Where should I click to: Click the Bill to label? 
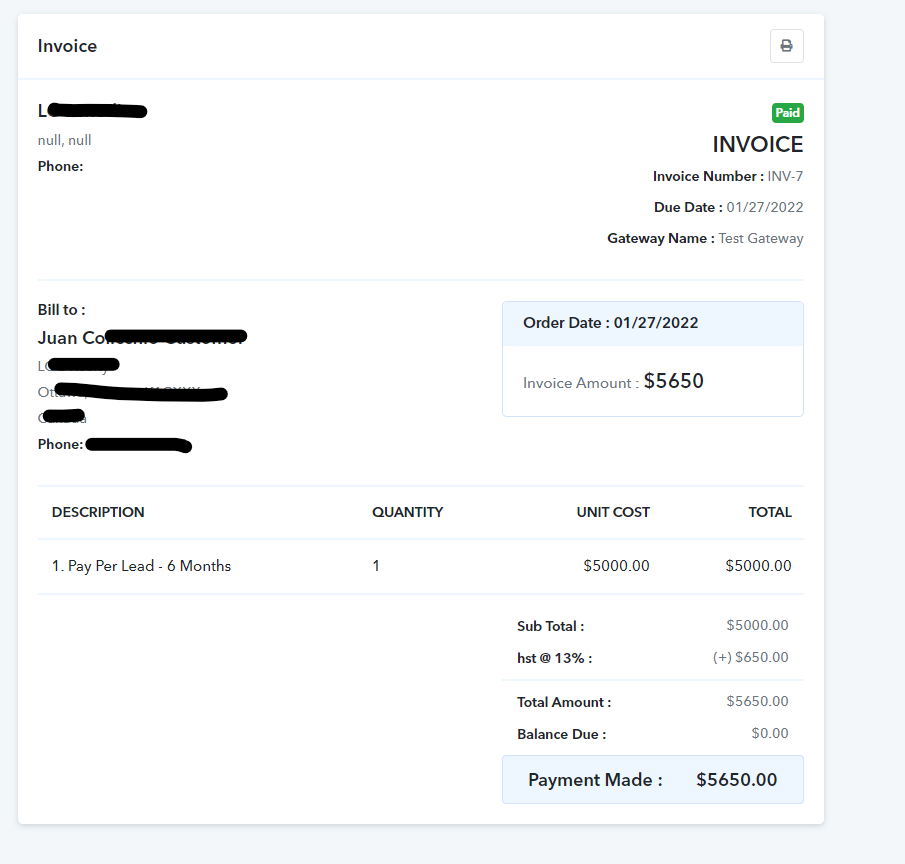(62, 310)
